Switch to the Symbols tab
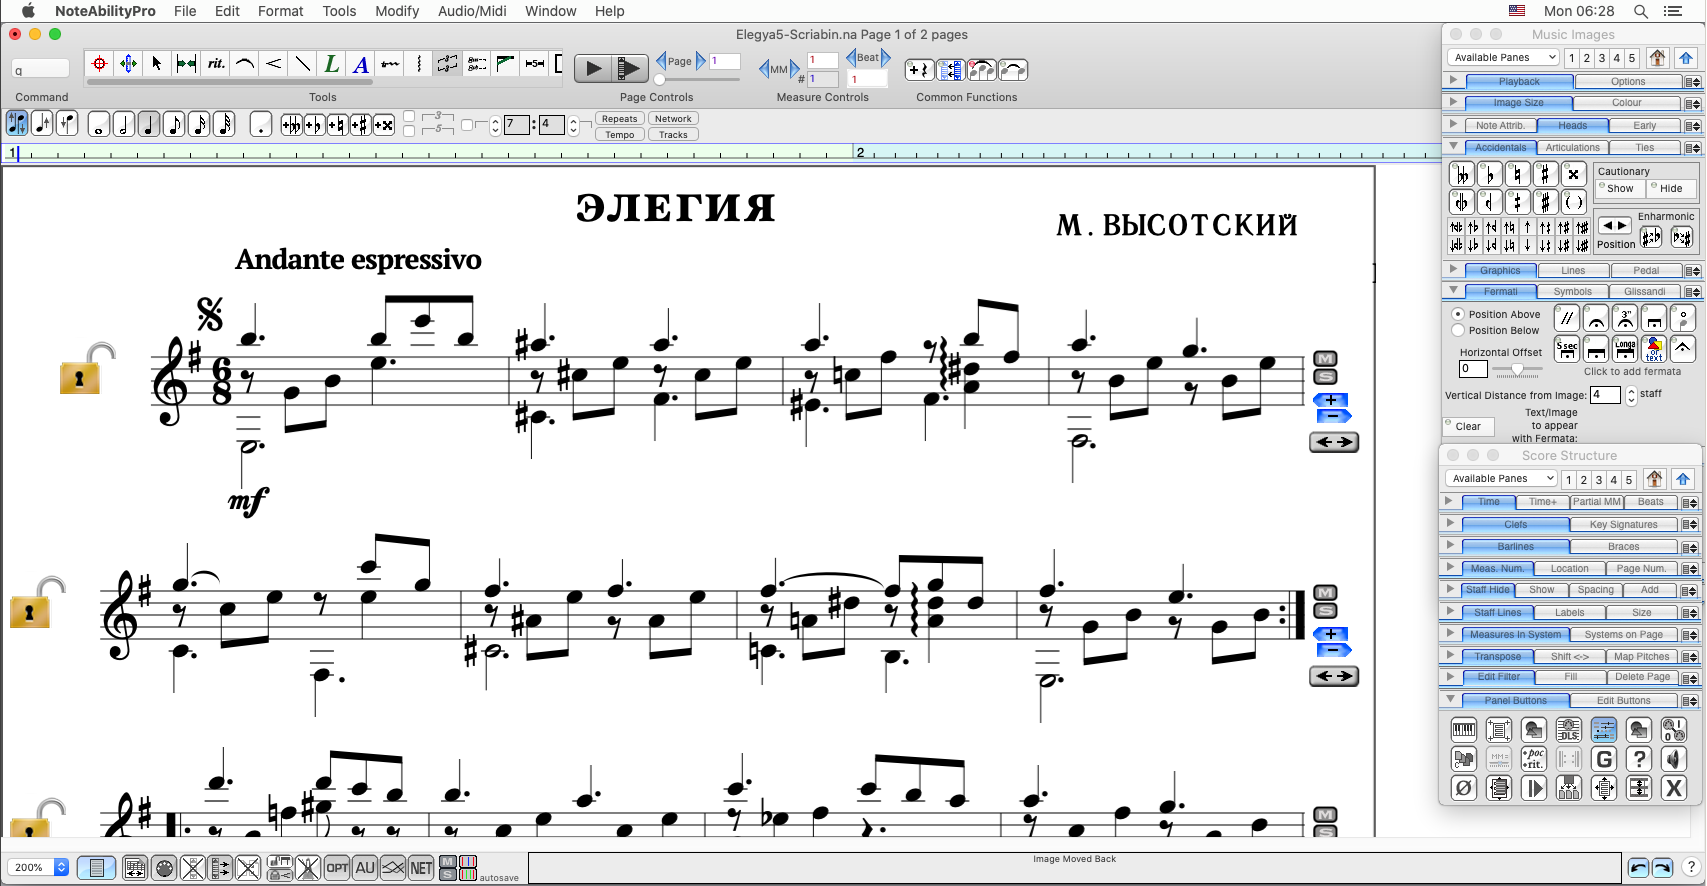 [x=1573, y=291]
